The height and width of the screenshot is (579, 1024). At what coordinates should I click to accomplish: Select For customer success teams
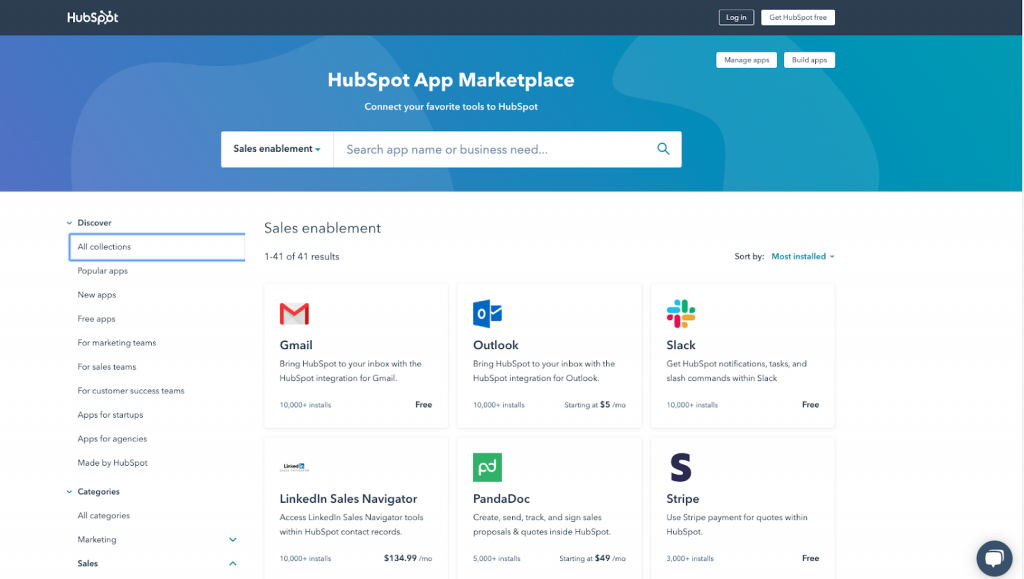click(131, 391)
